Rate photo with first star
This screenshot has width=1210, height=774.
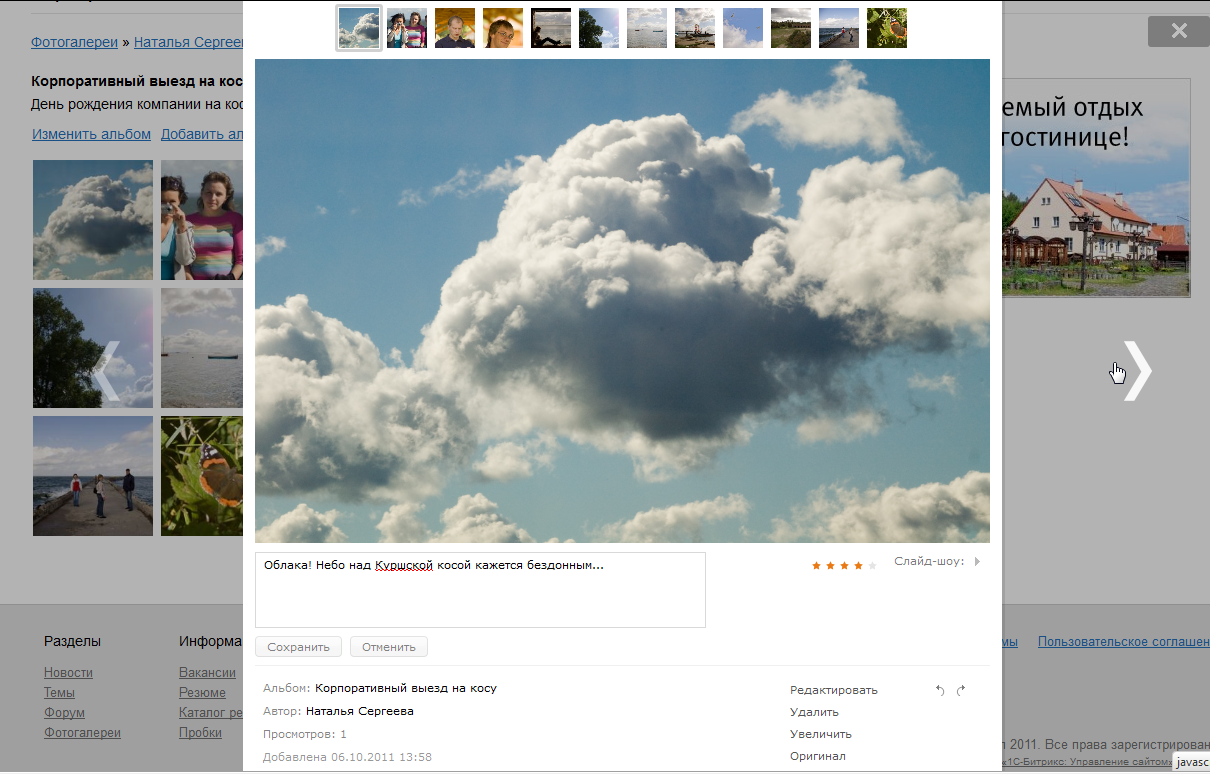coord(816,566)
